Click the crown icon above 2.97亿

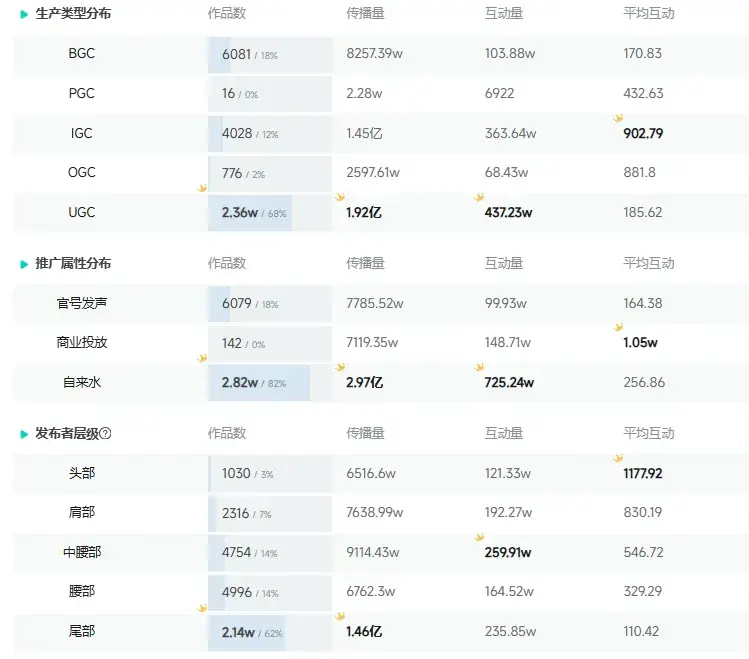point(341,367)
